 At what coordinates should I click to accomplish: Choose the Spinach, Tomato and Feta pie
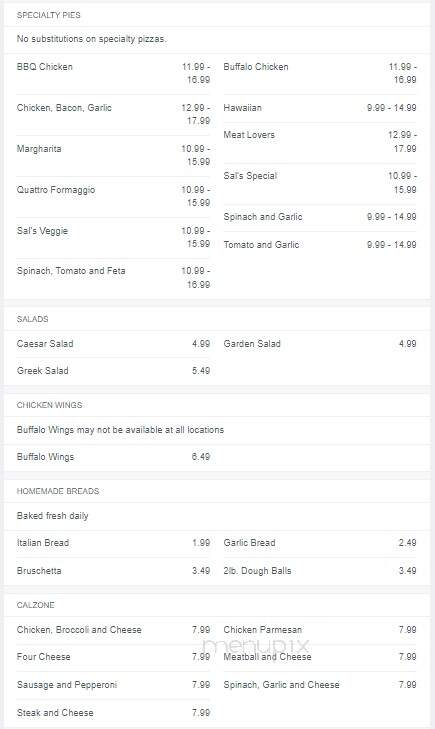[x=71, y=271]
